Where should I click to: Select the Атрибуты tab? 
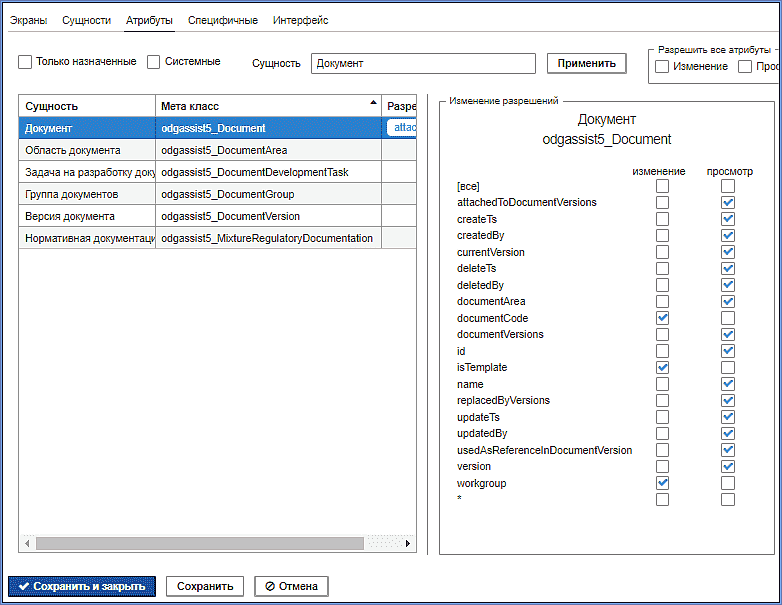coord(149,20)
